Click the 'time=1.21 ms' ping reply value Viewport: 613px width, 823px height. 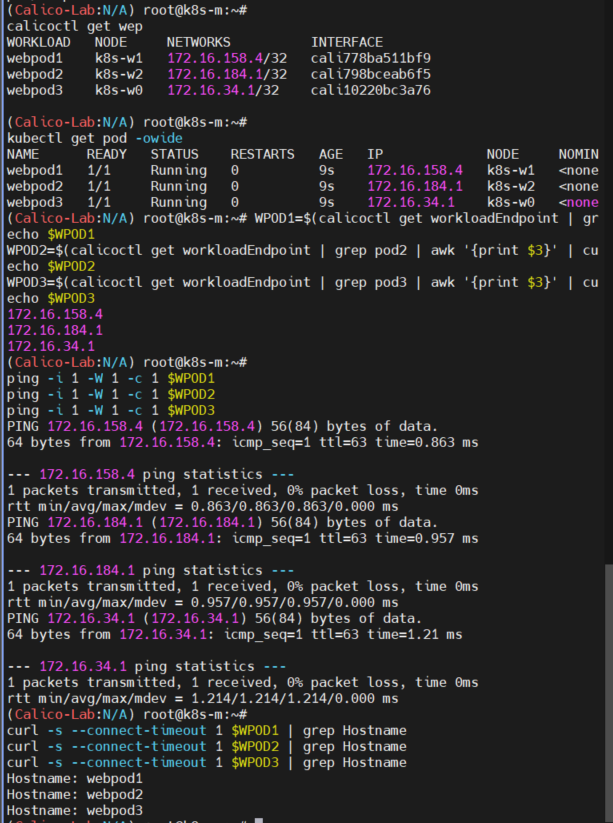click(x=415, y=635)
